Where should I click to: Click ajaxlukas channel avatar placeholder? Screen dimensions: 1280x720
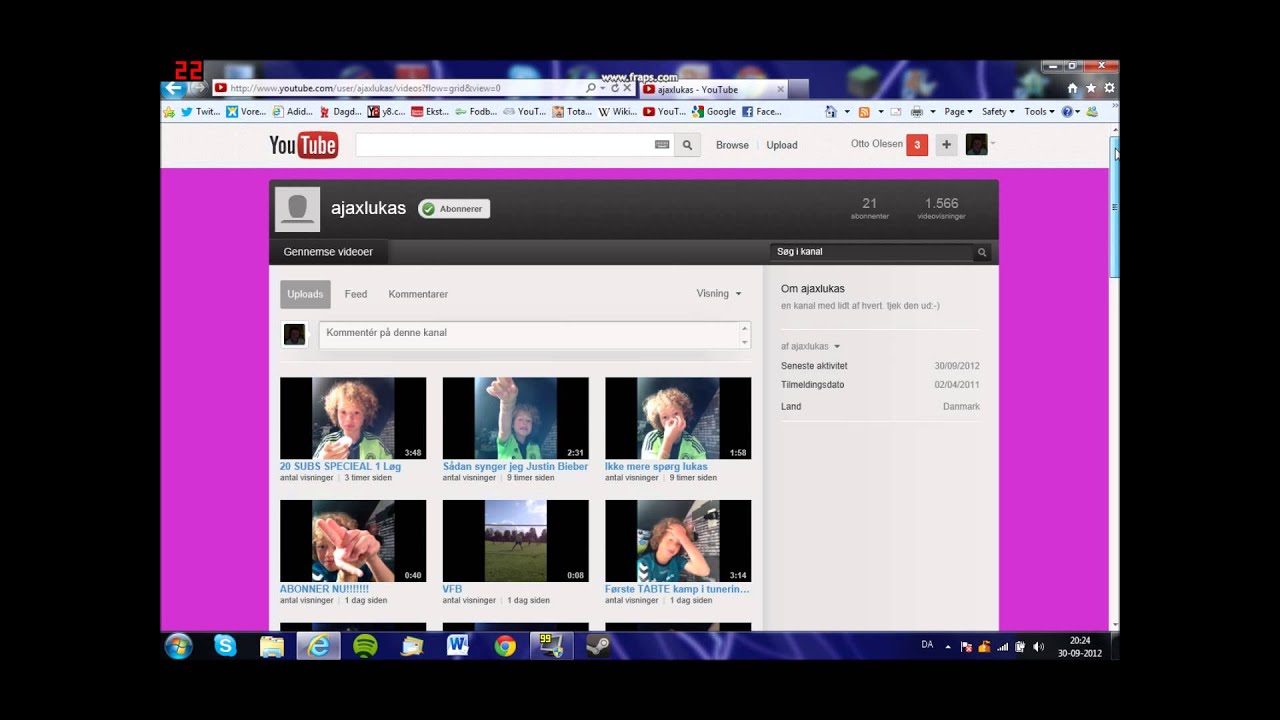tap(297, 208)
